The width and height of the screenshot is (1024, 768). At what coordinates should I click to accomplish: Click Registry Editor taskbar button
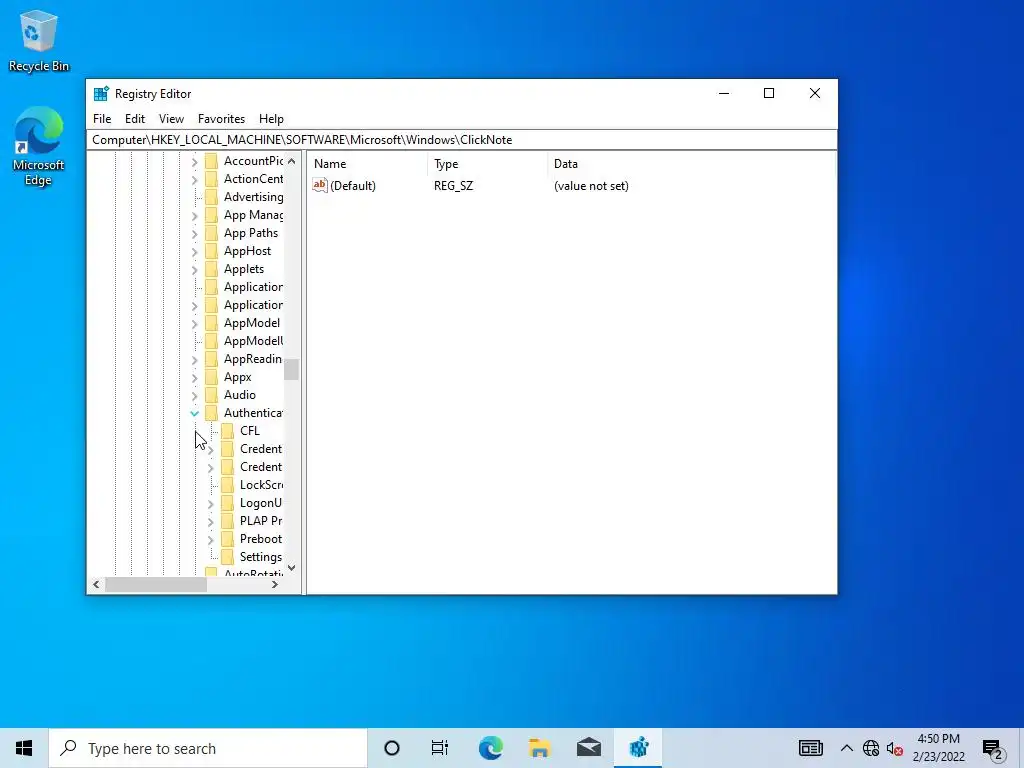click(x=638, y=748)
